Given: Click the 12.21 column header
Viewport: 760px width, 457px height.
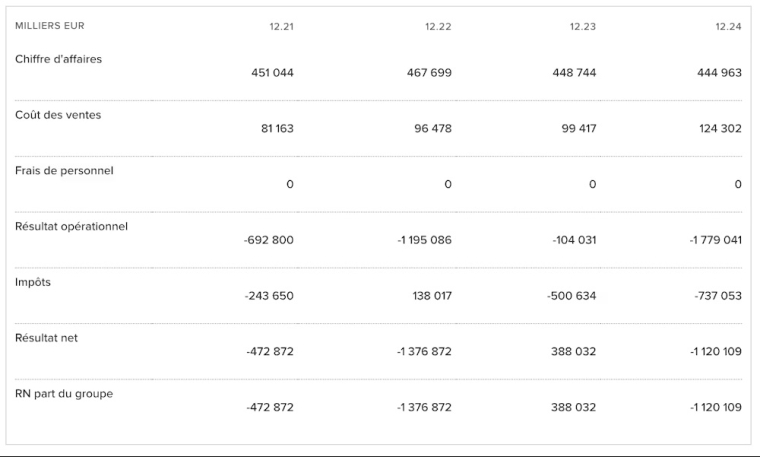Looking at the screenshot, I should 281,26.
